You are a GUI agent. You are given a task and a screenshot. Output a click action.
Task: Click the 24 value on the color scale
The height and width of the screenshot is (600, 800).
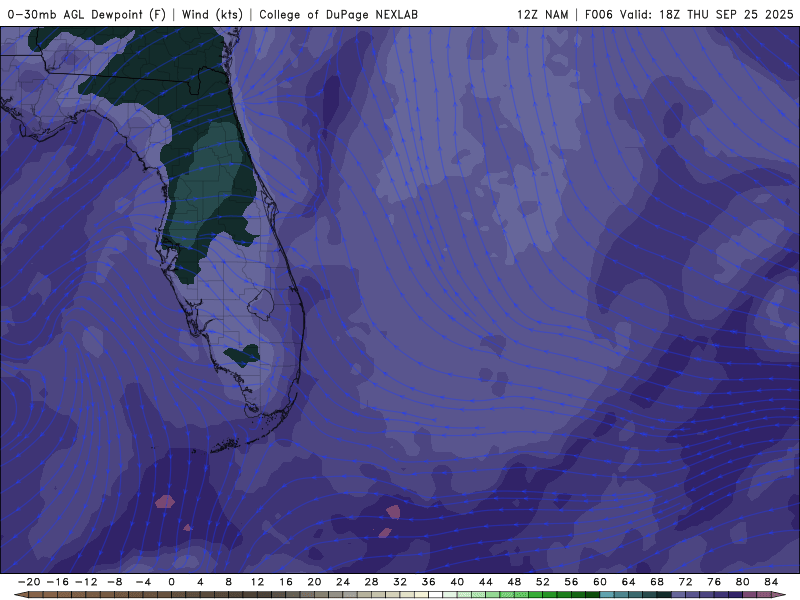[x=343, y=582]
